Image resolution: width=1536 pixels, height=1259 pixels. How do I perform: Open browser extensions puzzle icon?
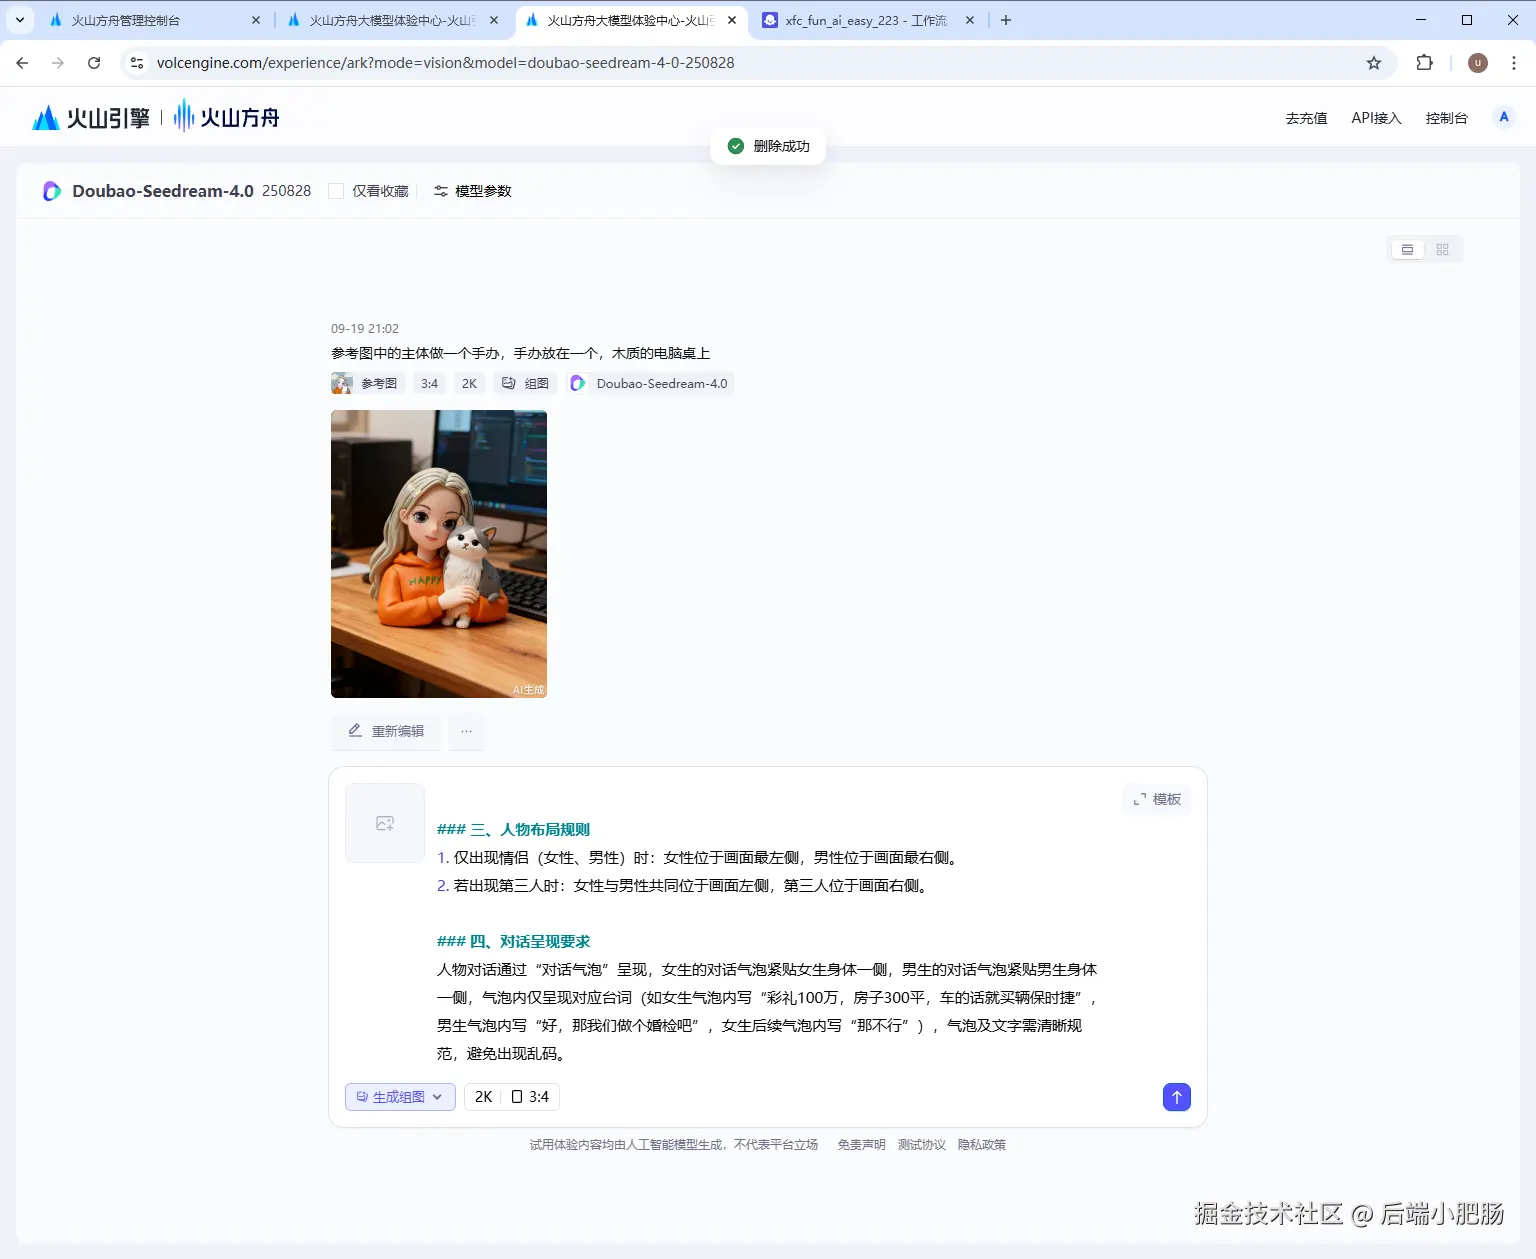pos(1425,63)
